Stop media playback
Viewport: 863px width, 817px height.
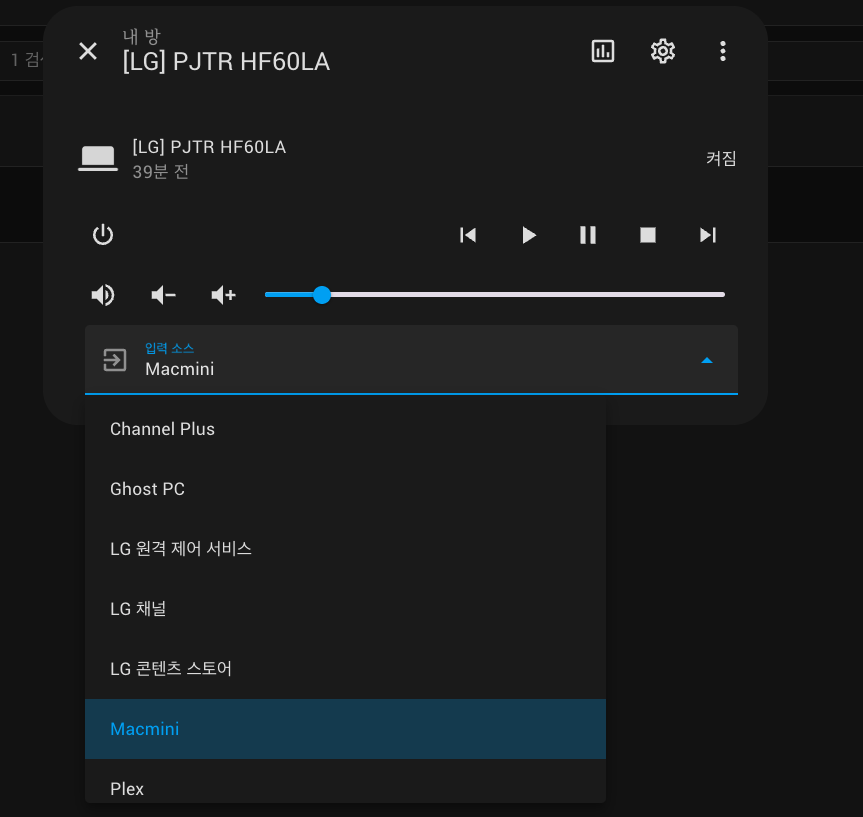pyautogui.click(x=648, y=235)
